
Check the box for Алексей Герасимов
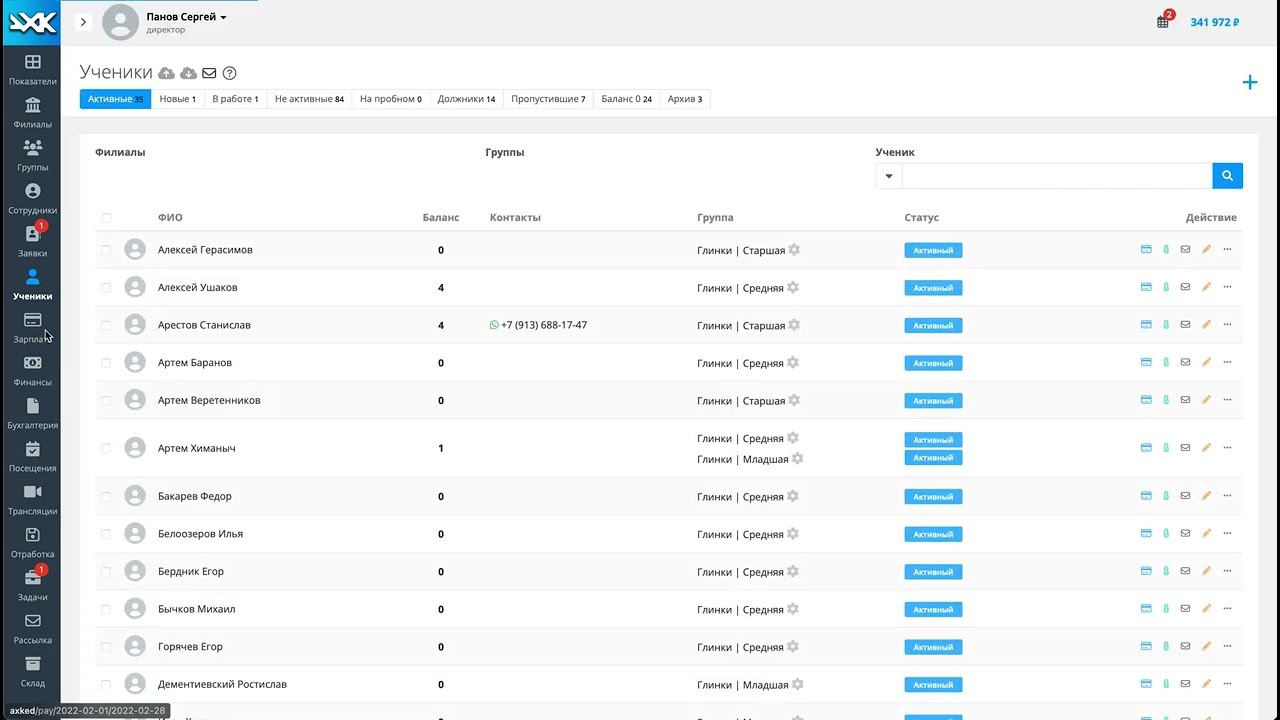[x=106, y=250]
